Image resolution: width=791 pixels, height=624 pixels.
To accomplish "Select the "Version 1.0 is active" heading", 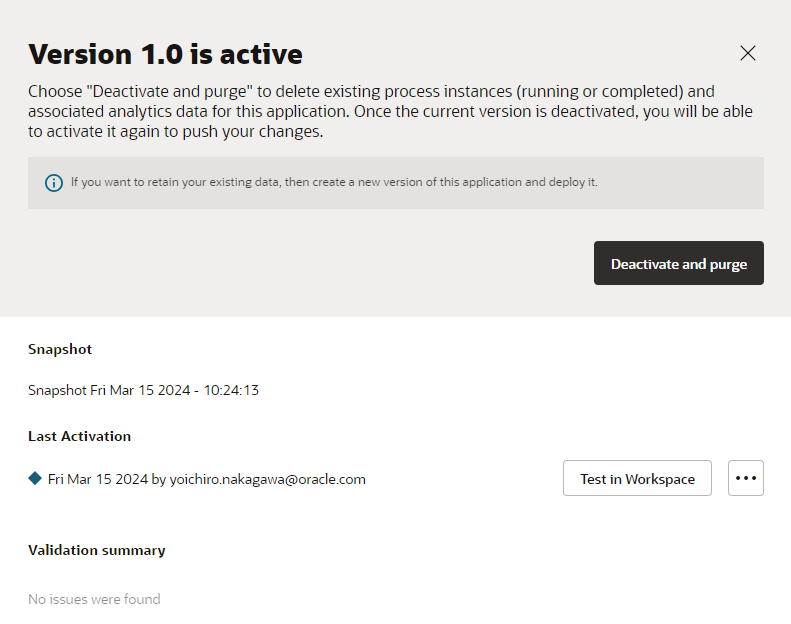I will pos(165,53).
